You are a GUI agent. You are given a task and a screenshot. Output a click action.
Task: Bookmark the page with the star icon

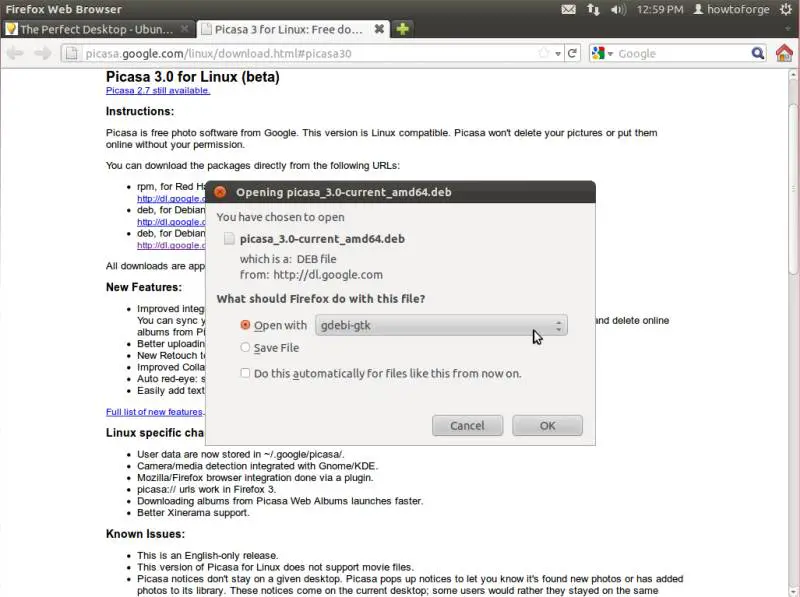544,53
